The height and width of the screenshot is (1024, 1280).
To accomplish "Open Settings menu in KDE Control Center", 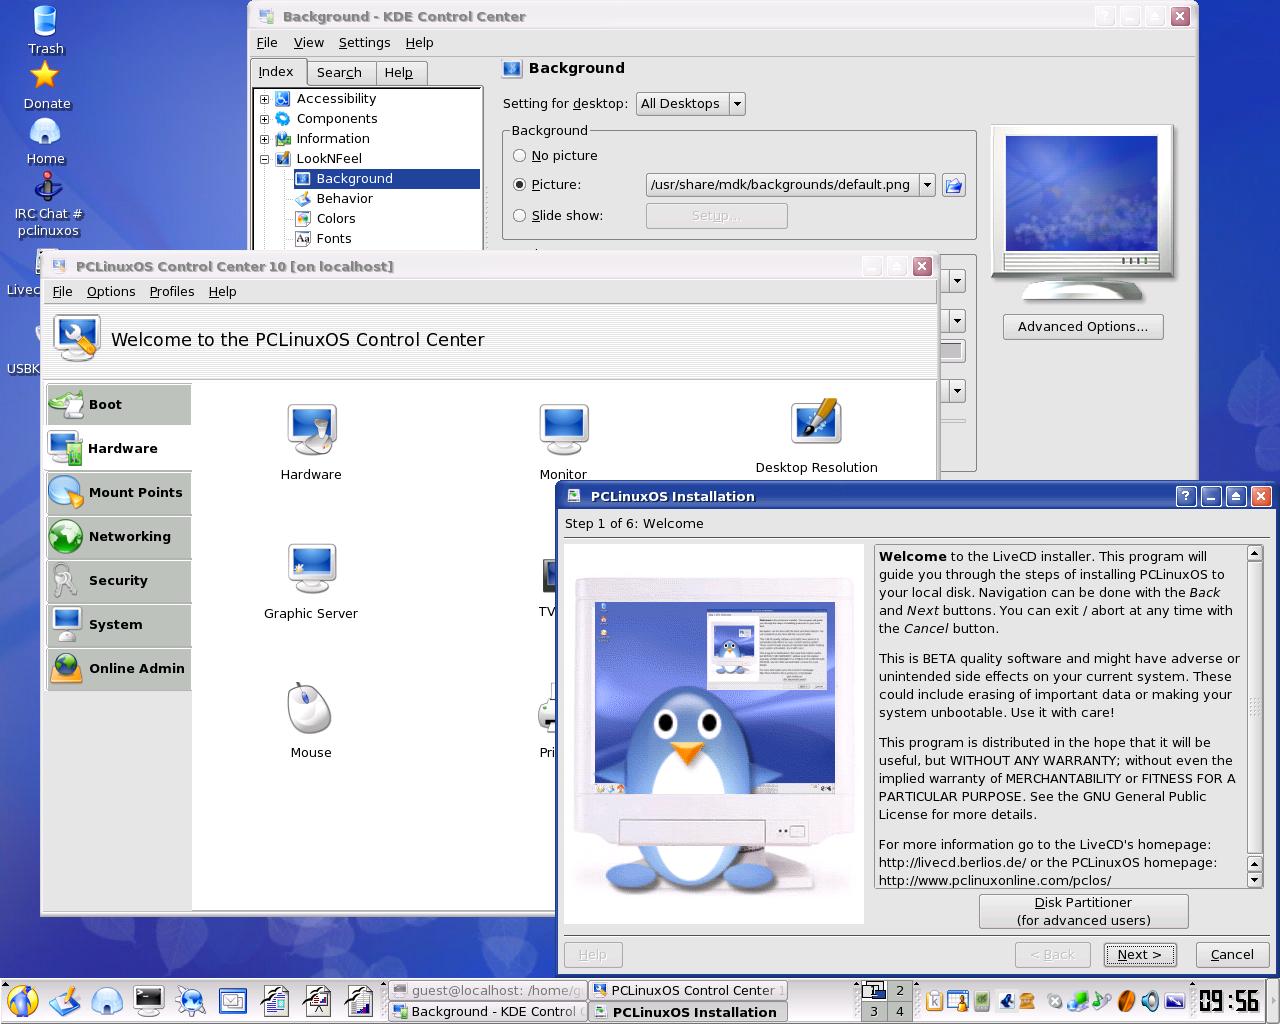I will coord(364,43).
